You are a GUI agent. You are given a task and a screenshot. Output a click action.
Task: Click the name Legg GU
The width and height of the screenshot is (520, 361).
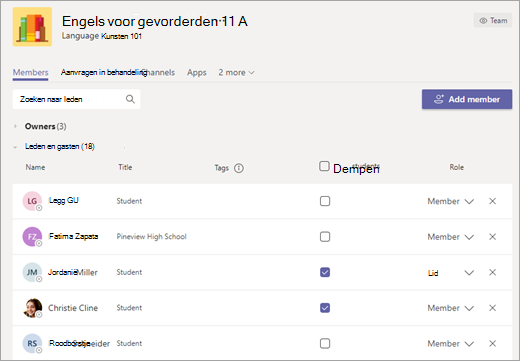click(x=64, y=201)
